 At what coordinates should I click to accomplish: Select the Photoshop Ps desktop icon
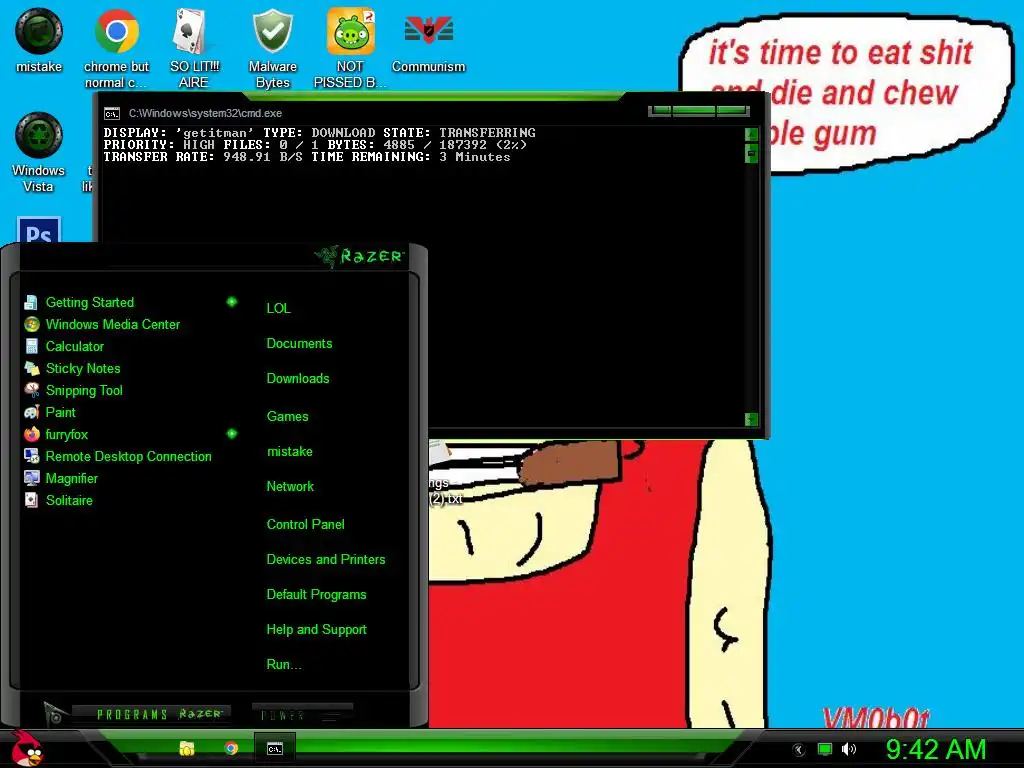tap(39, 230)
